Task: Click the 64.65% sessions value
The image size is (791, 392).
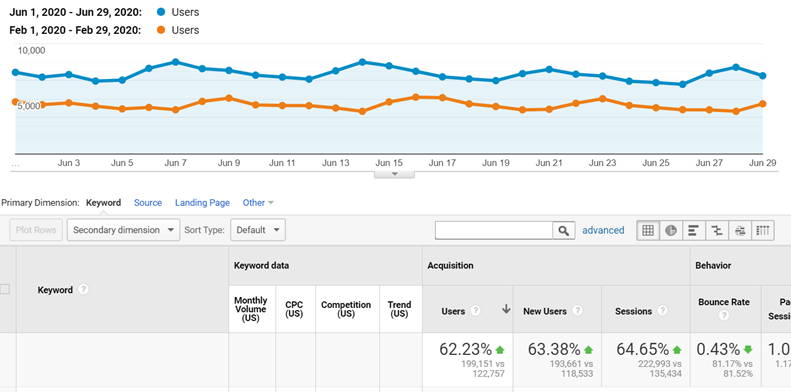Action: (643, 349)
